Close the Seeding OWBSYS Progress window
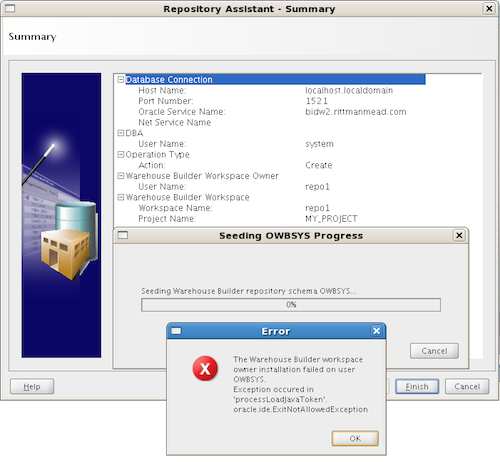Image resolution: width=500 pixels, height=462 pixels. click(459, 235)
